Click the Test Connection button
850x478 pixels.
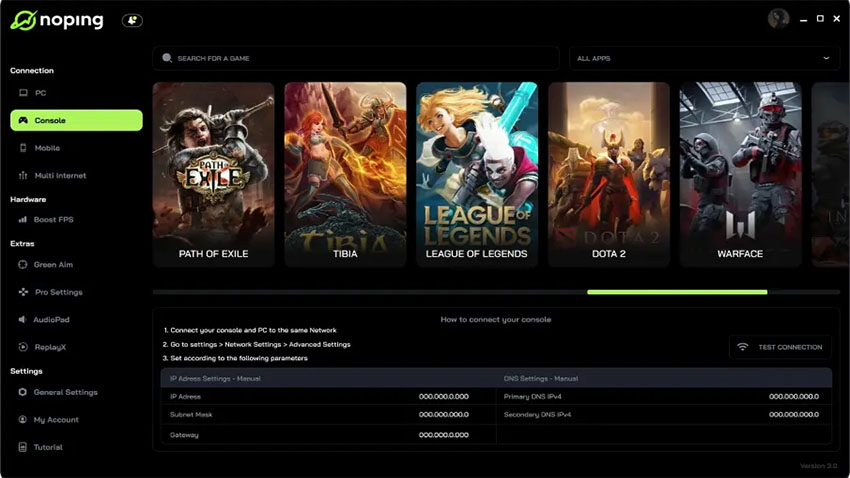[x=781, y=347]
